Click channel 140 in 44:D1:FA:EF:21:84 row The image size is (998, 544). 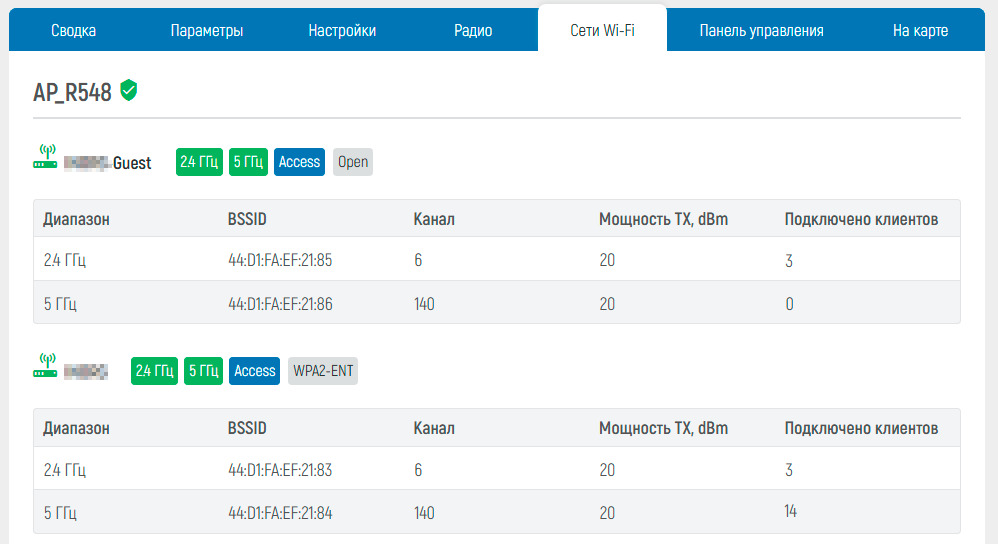pyautogui.click(x=424, y=513)
